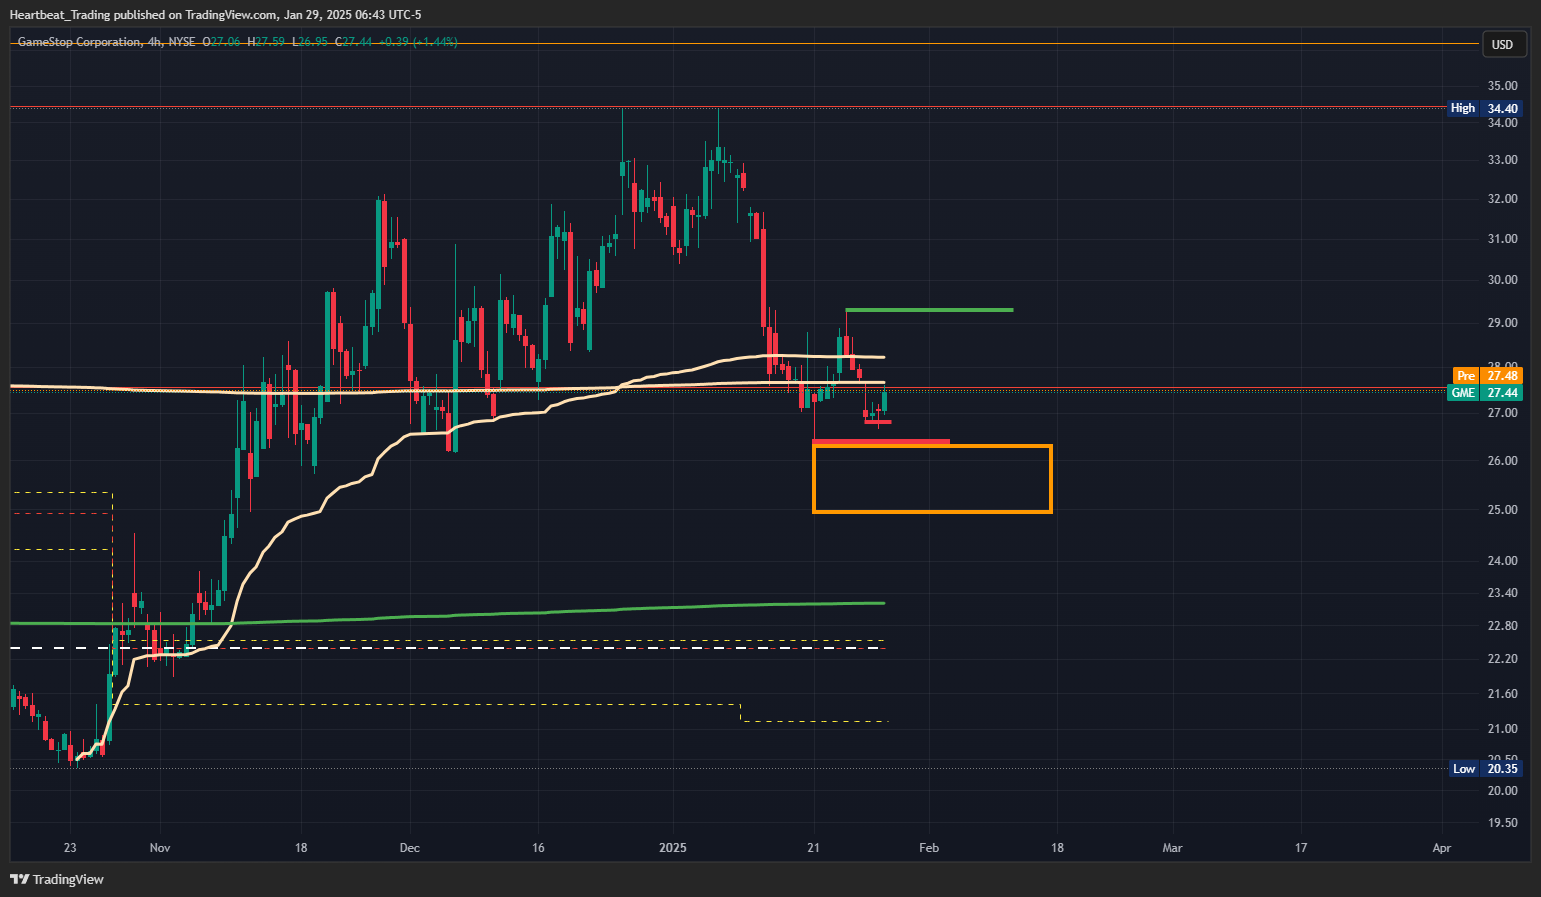
Task: Click the 16 date label on time axis
Action: pyautogui.click(x=539, y=848)
